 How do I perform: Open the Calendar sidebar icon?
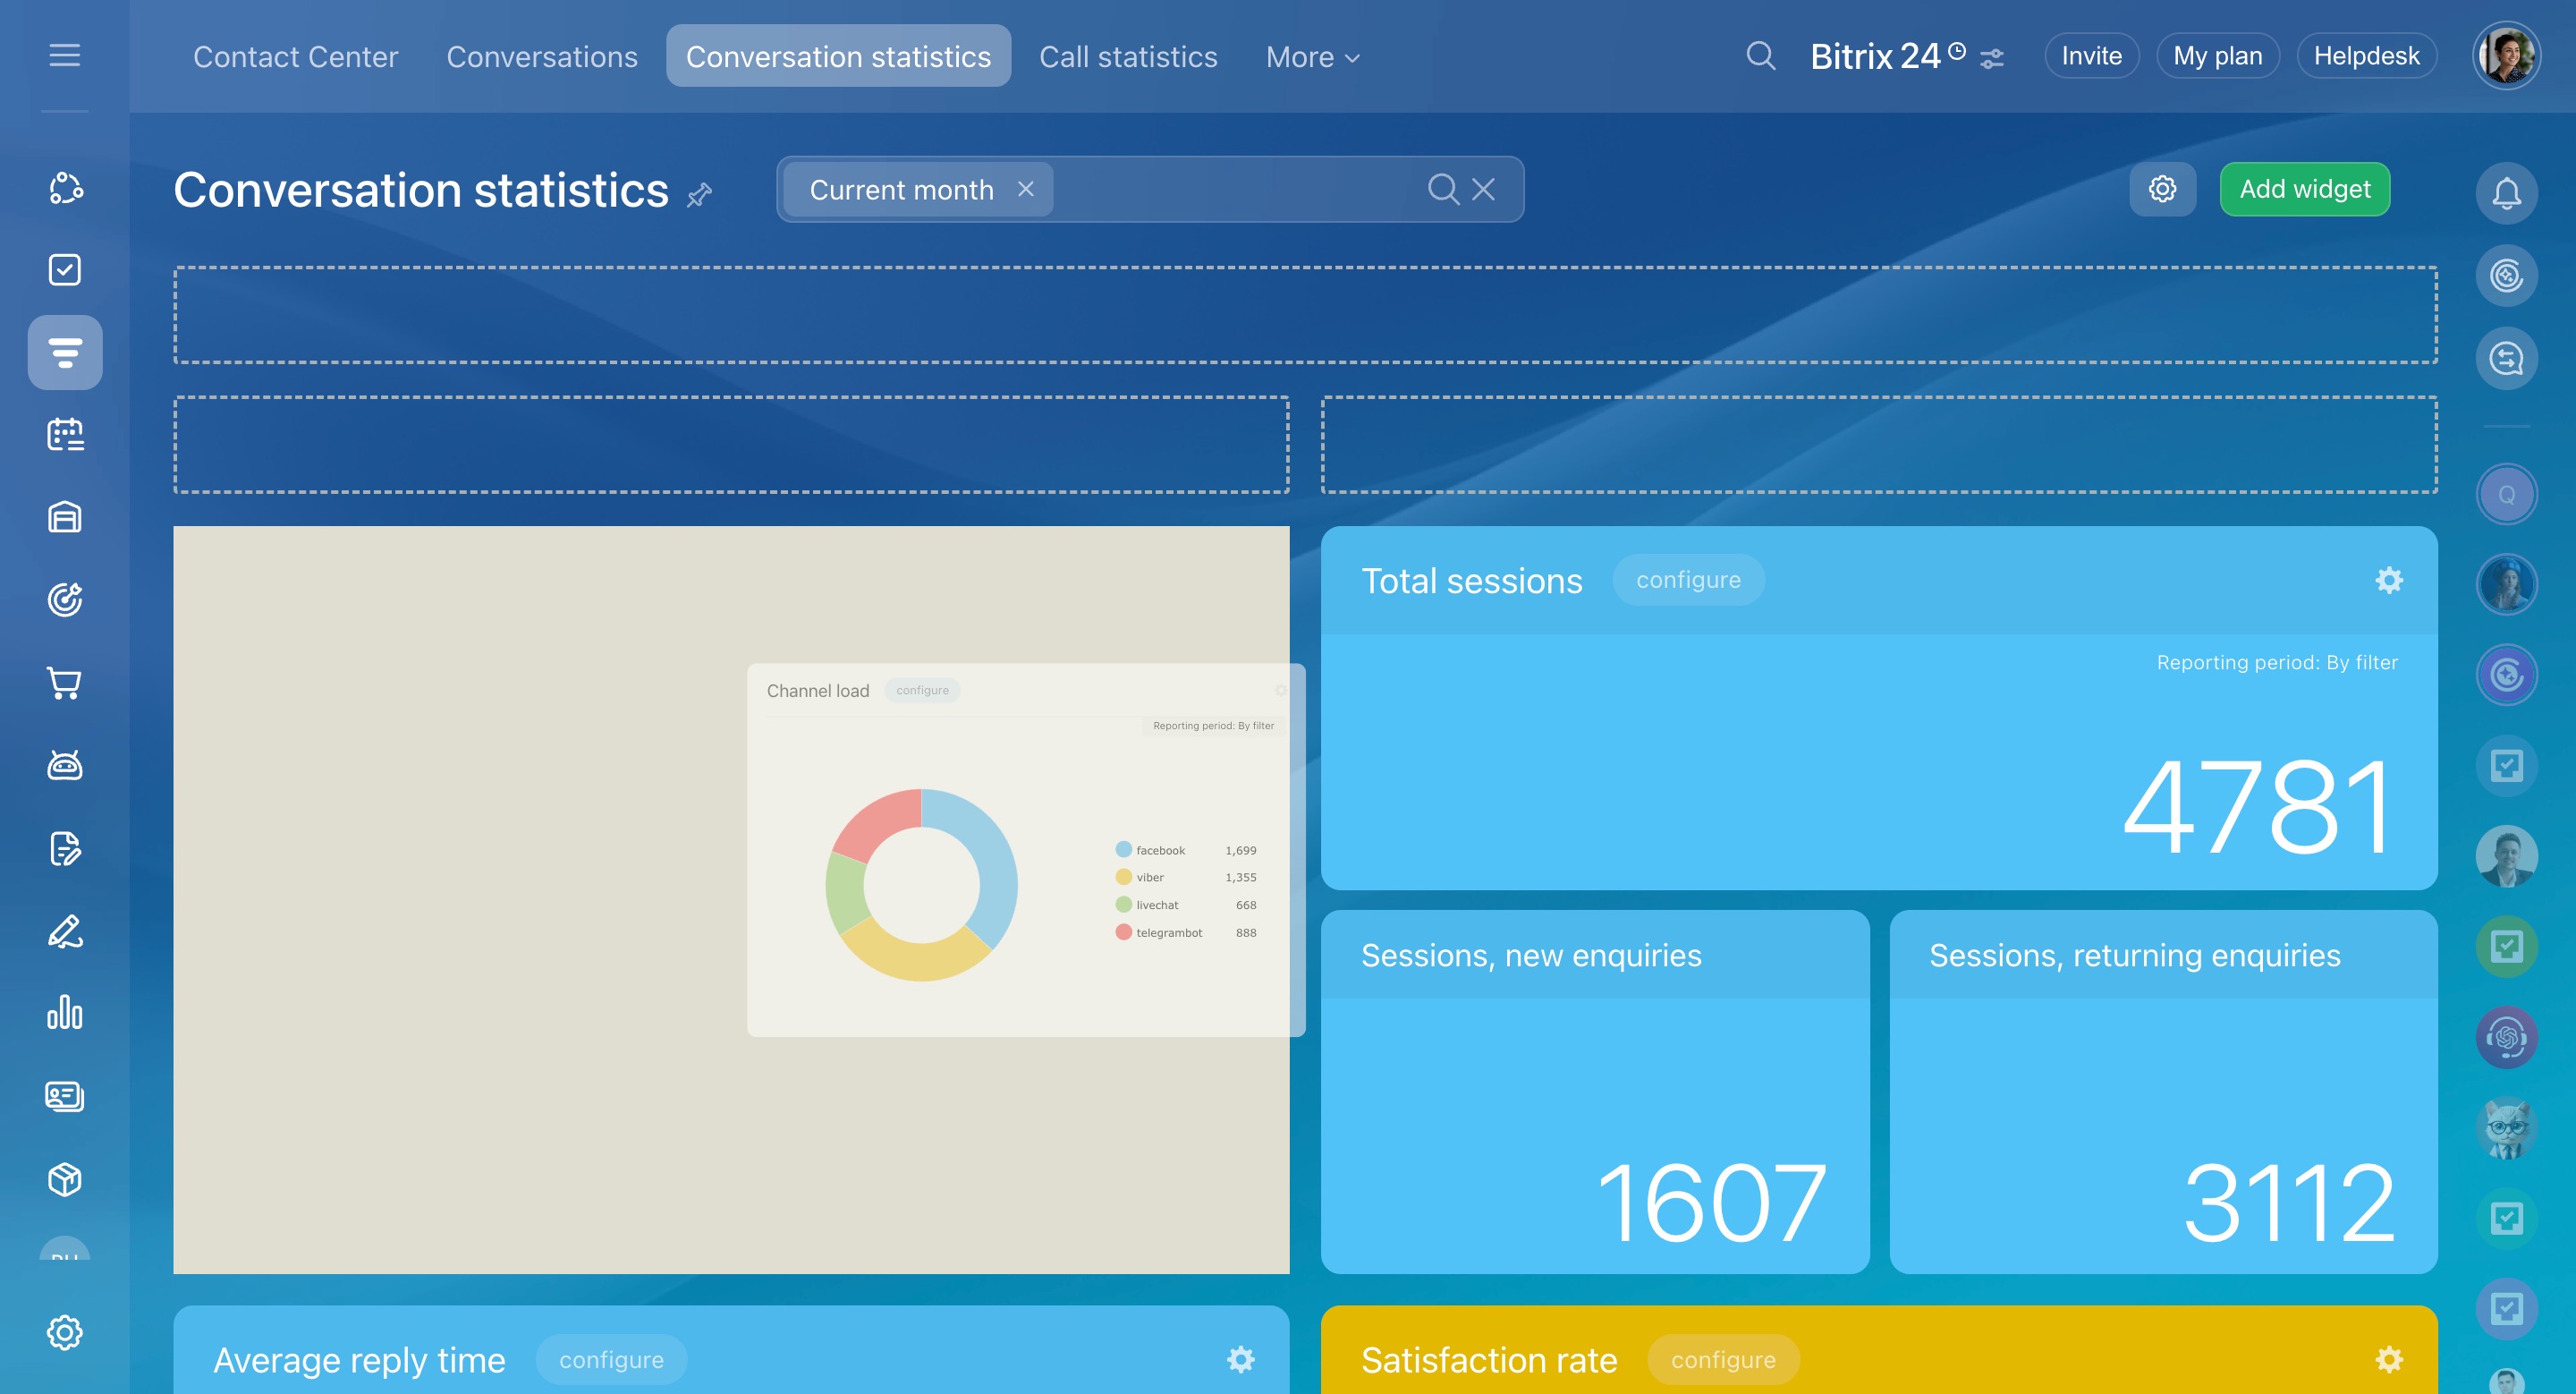click(64, 434)
